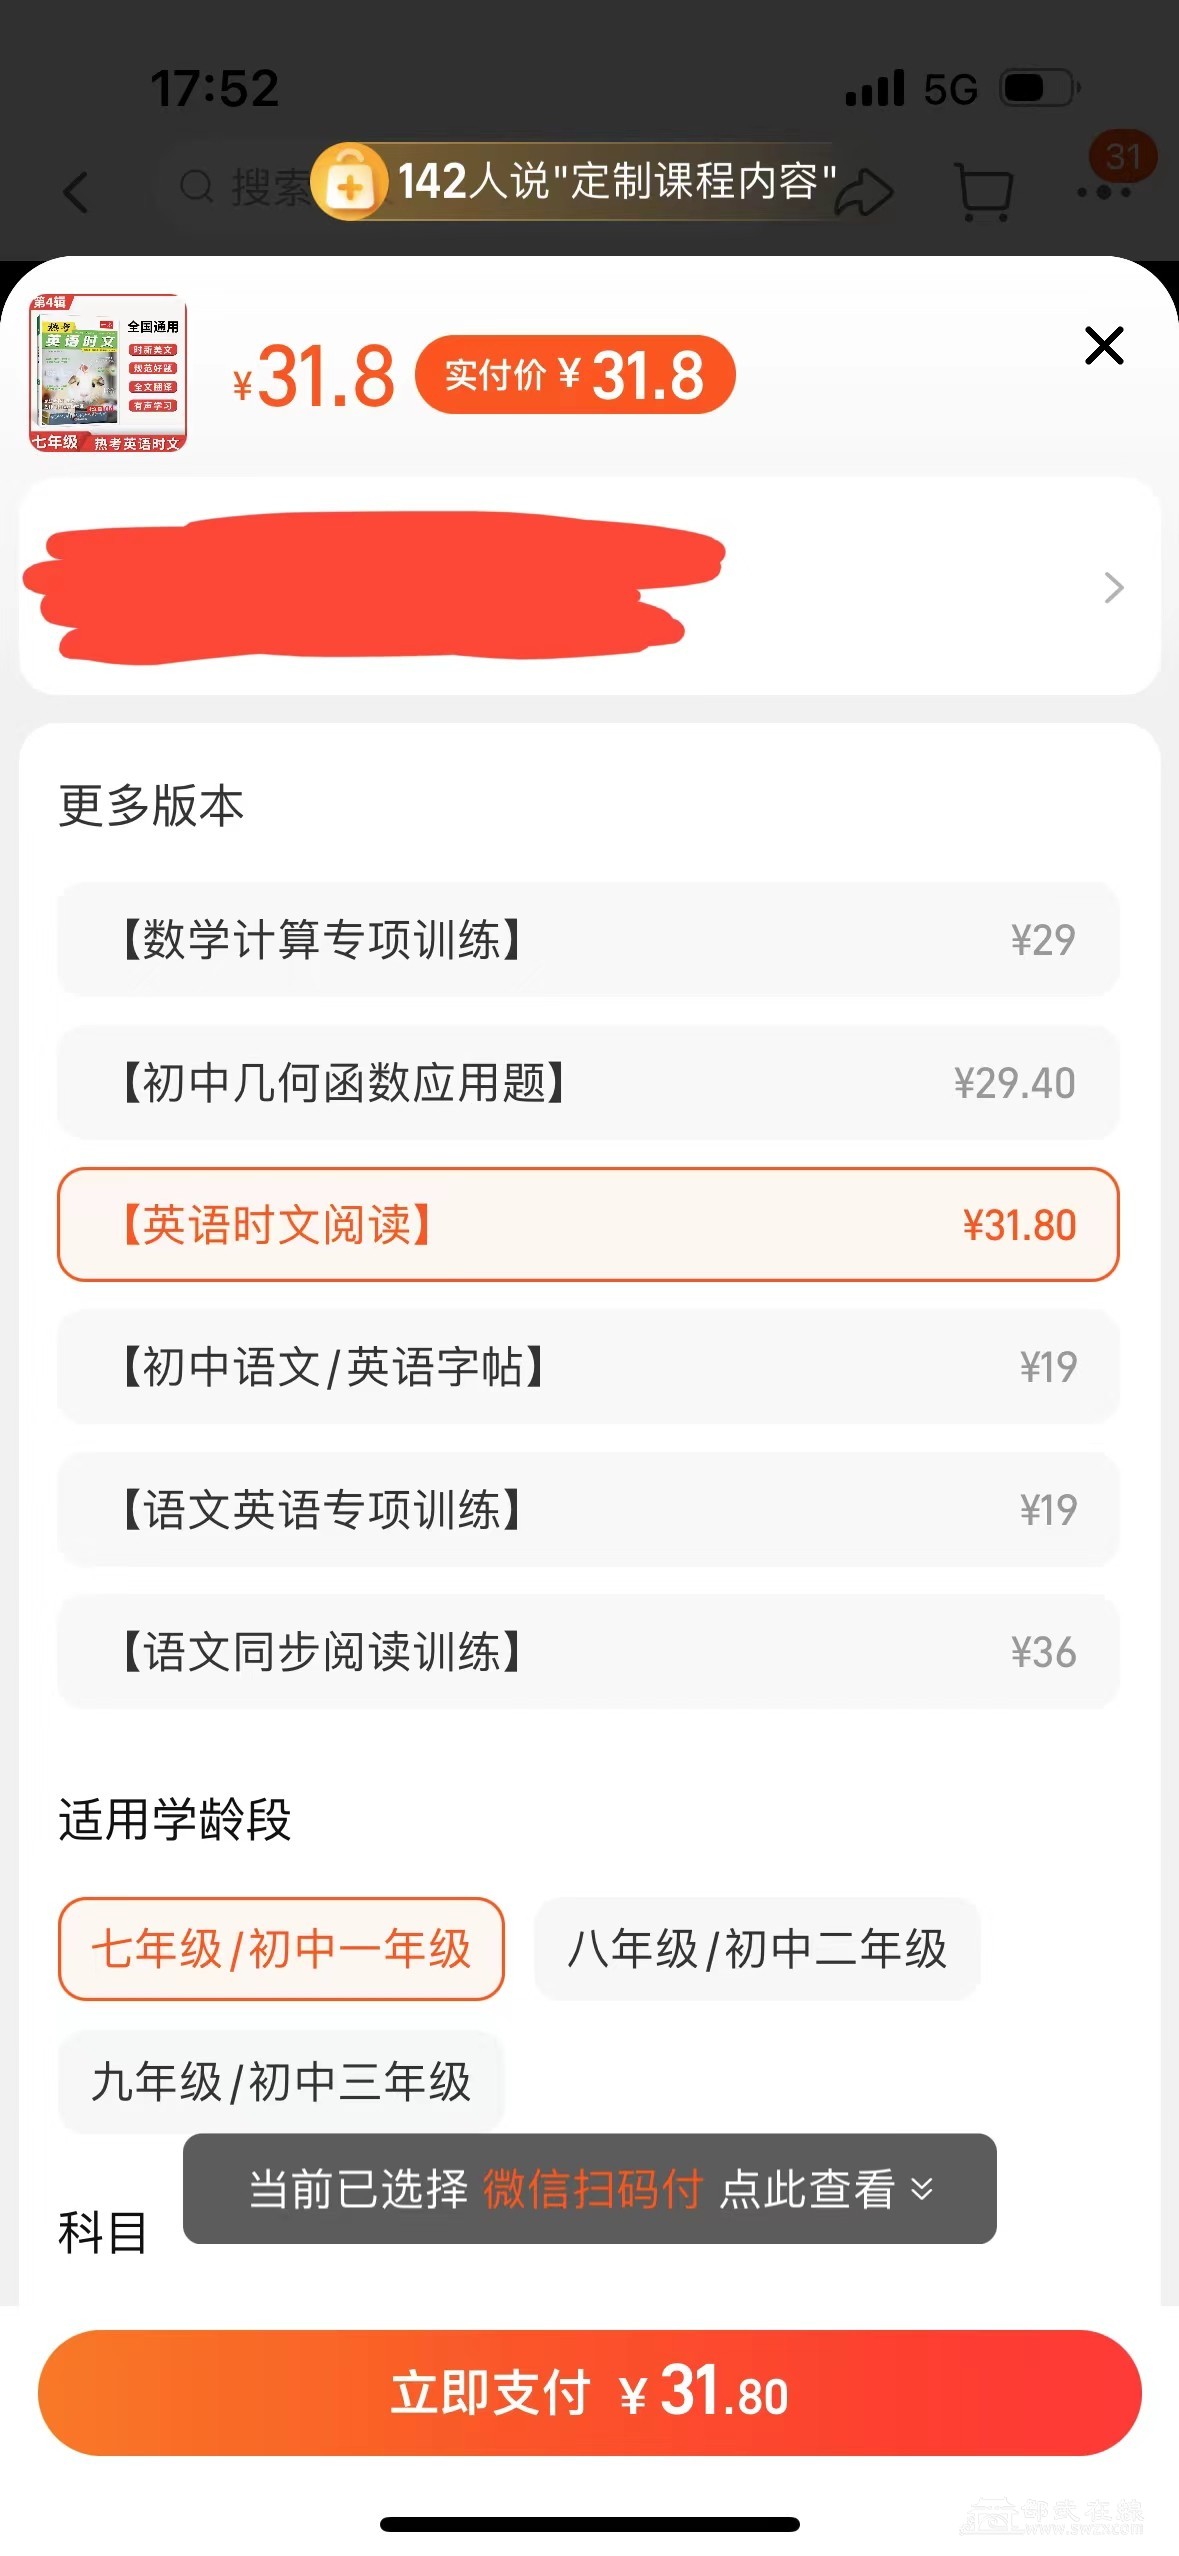Tap the share arrow icon
Viewport: 1179px width, 2556px height.
tap(866, 191)
